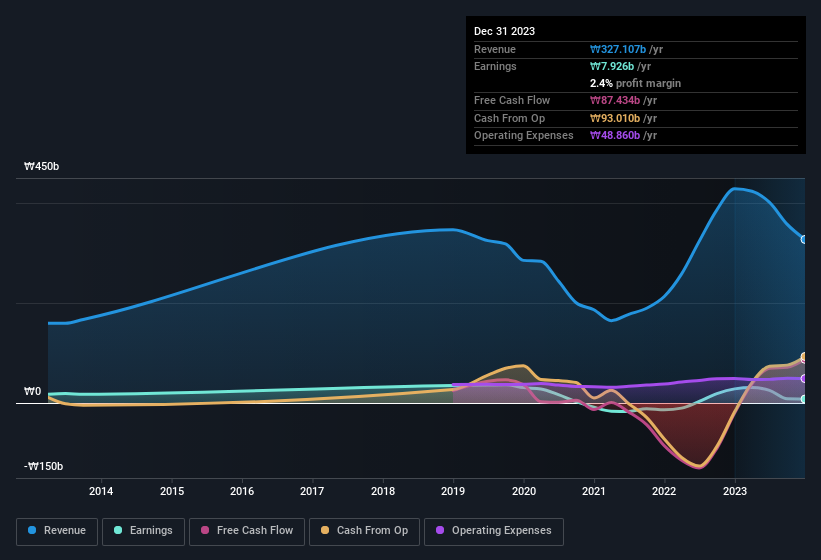Click the 2014 year label on axis
The width and height of the screenshot is (821, 560).
[x=101, y=491]
